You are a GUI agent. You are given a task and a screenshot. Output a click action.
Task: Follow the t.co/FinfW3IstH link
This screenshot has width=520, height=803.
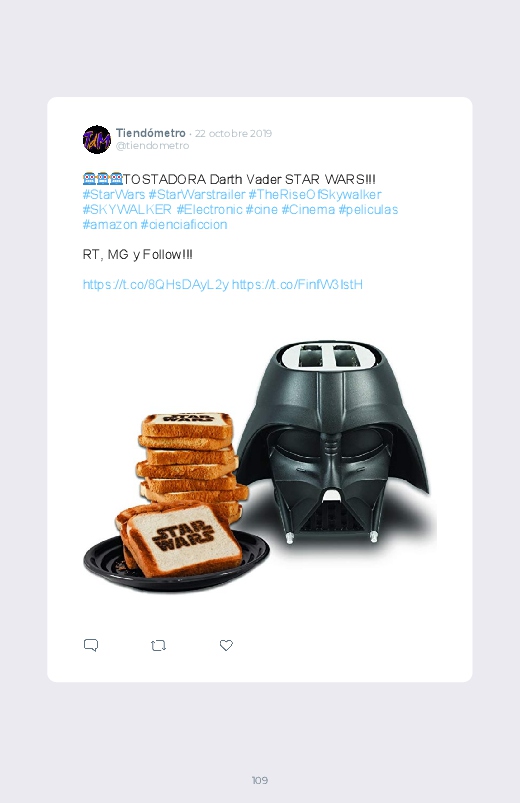(298, 285)
